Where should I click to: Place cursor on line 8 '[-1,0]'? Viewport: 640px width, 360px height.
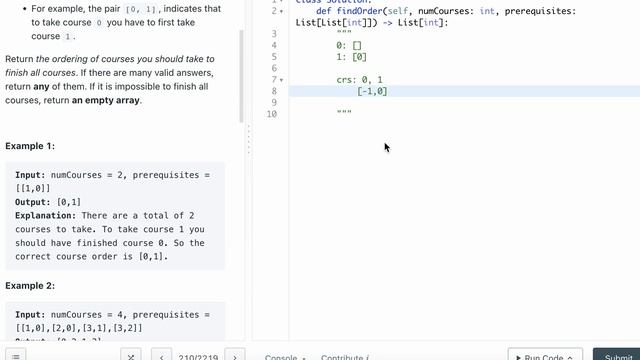pyautogui.click(x=372, y=91)
